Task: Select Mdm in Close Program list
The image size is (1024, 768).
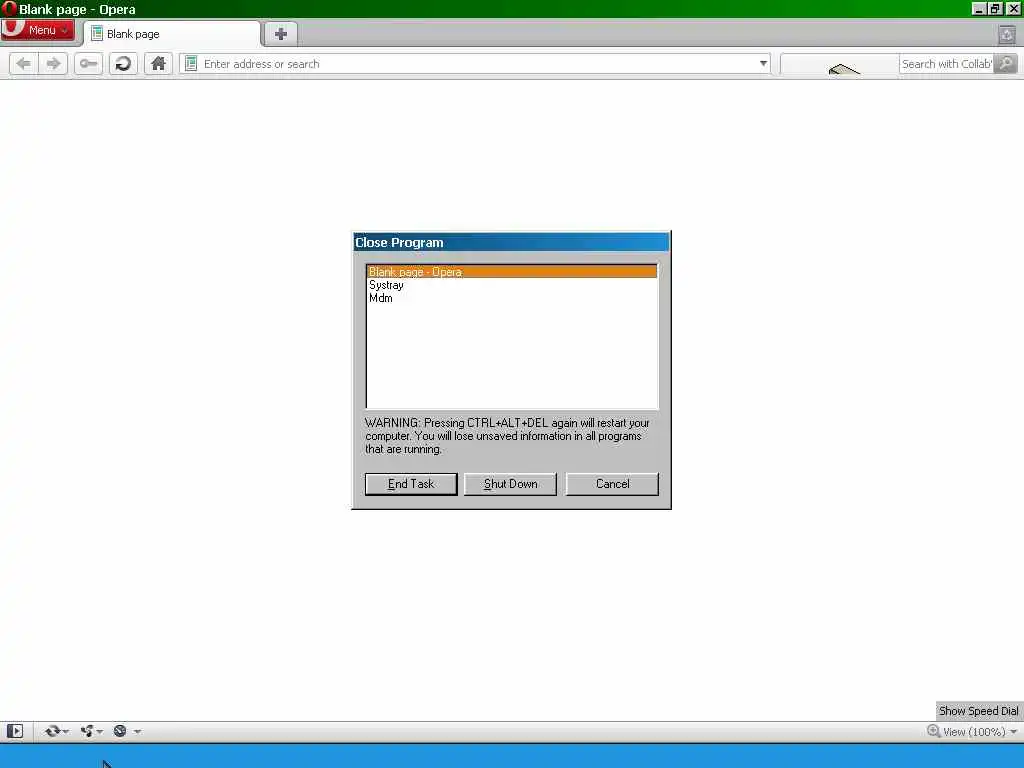Action: tap(512, 298)
